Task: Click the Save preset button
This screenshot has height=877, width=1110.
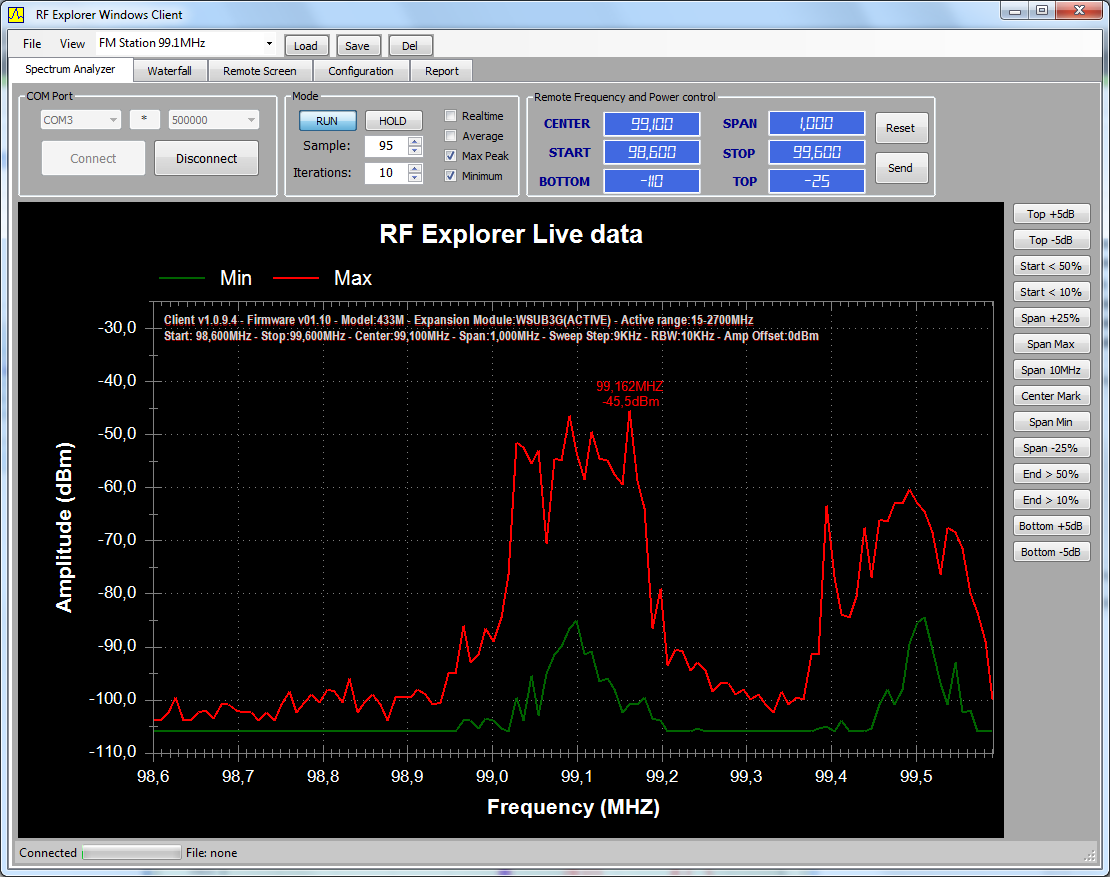Action: pyautogui.click(x=357, y=46)
